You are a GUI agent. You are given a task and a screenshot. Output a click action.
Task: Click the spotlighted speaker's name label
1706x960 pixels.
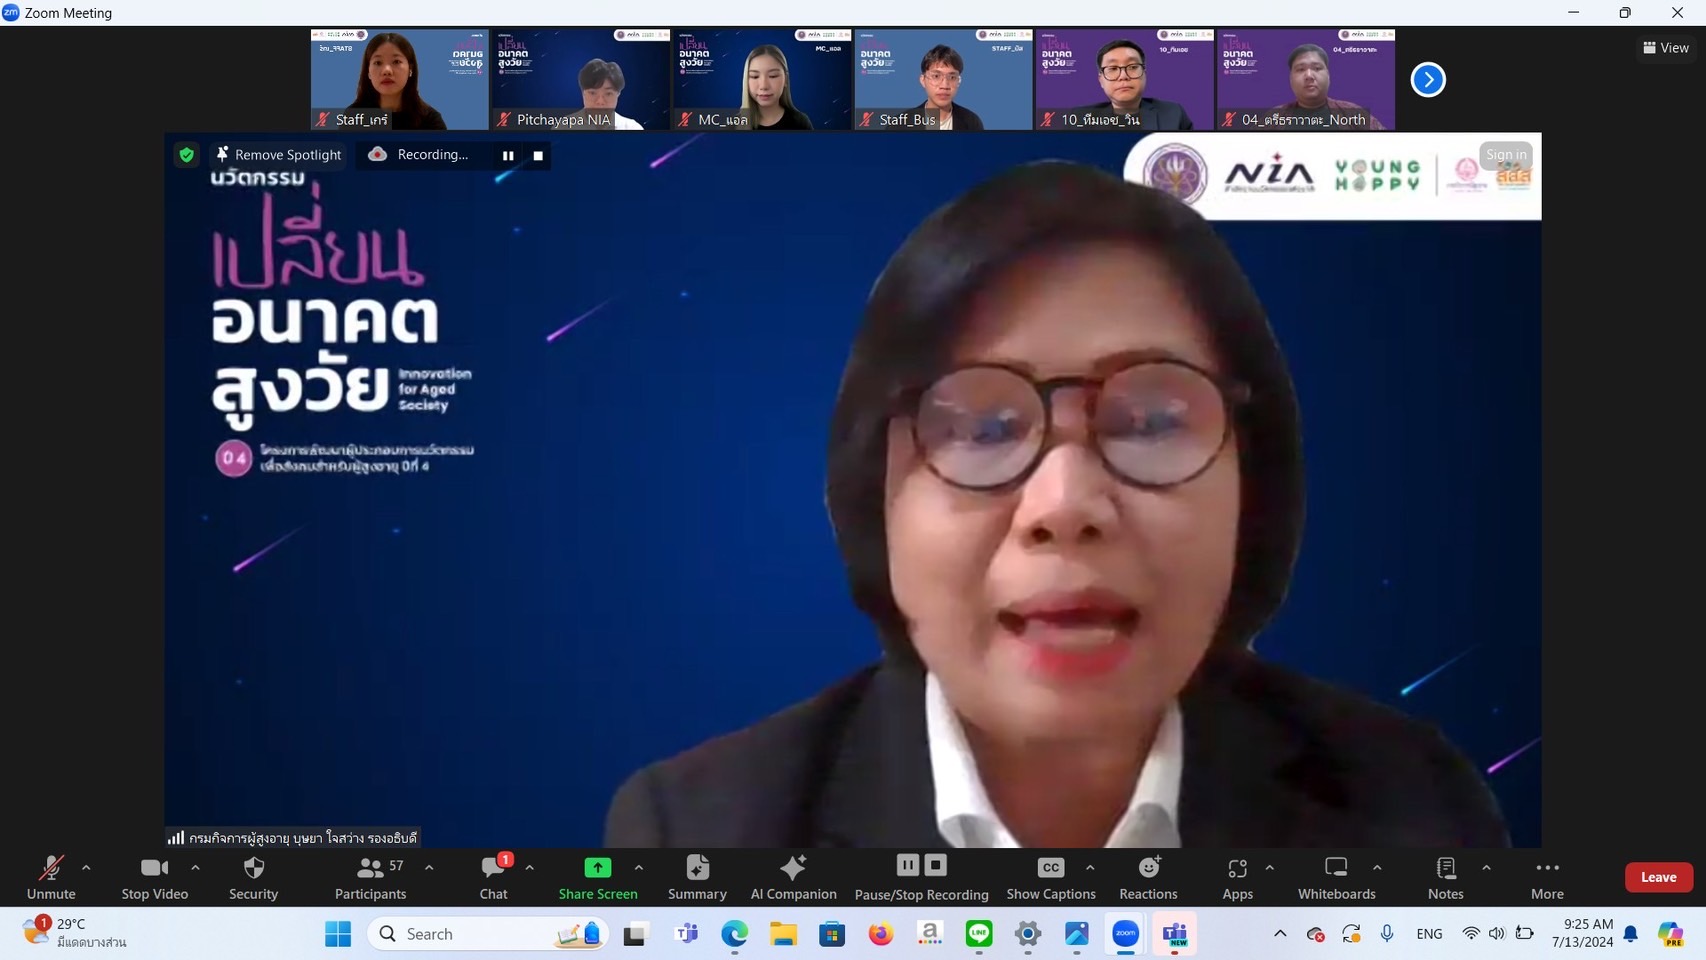click(x=294, y=838)
